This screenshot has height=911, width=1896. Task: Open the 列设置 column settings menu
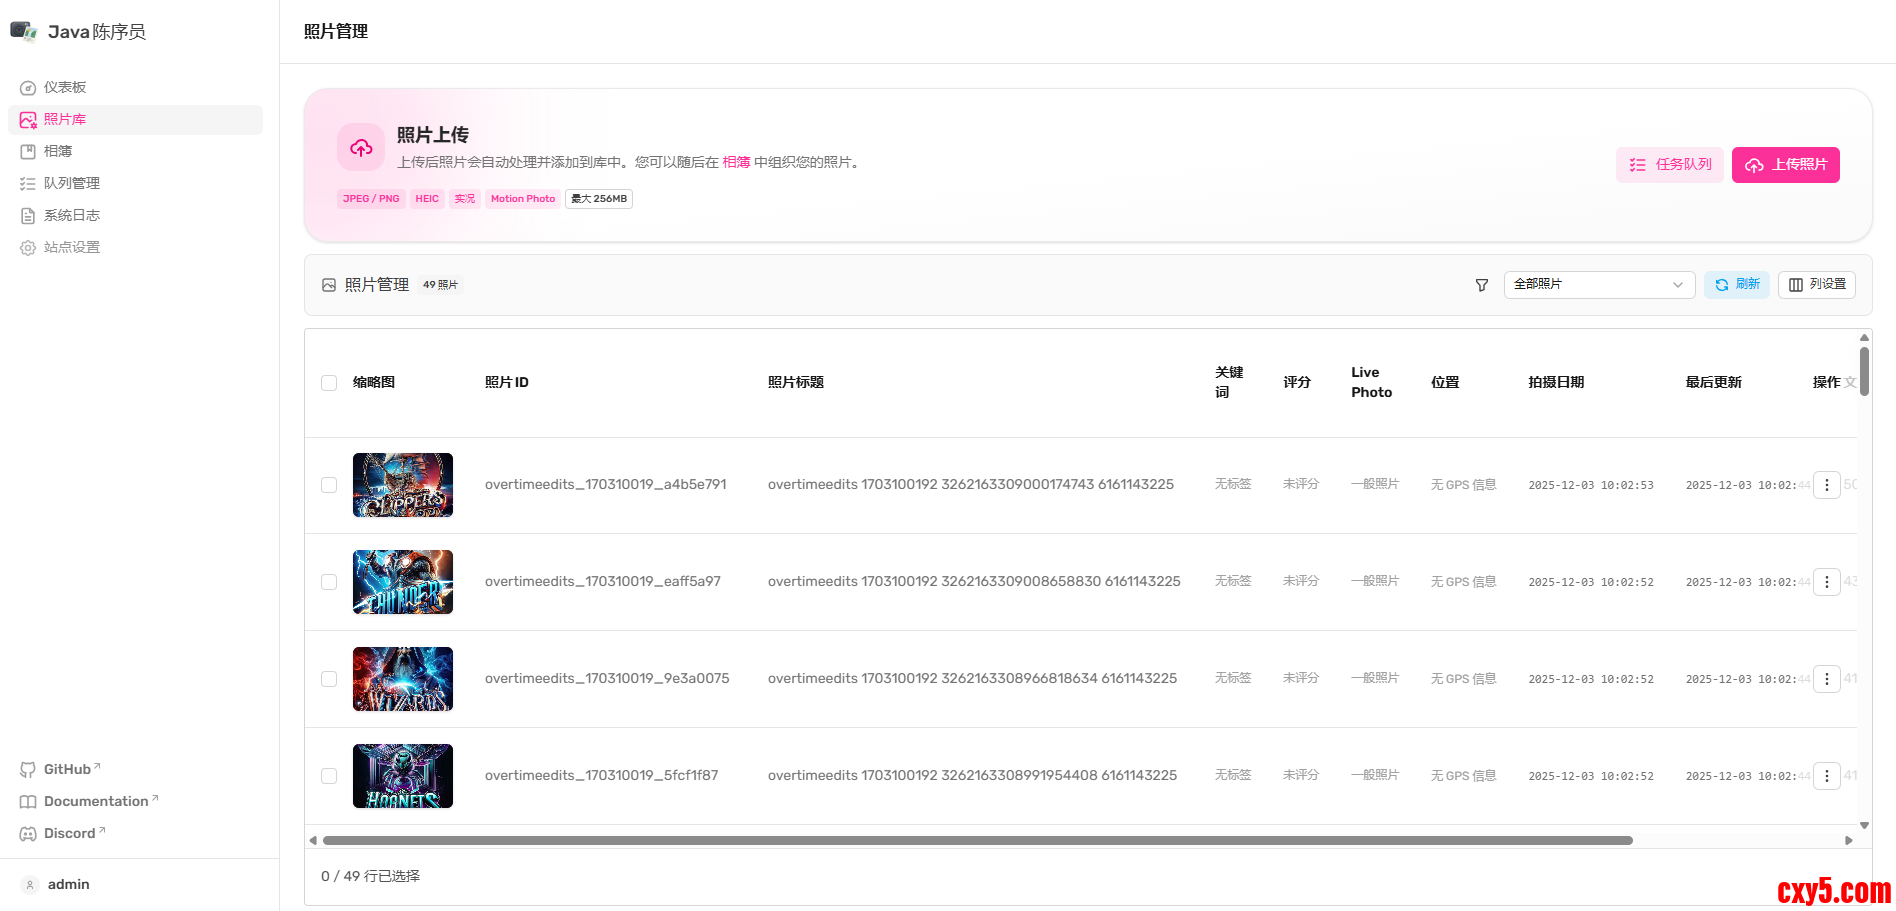point(1816,285)
